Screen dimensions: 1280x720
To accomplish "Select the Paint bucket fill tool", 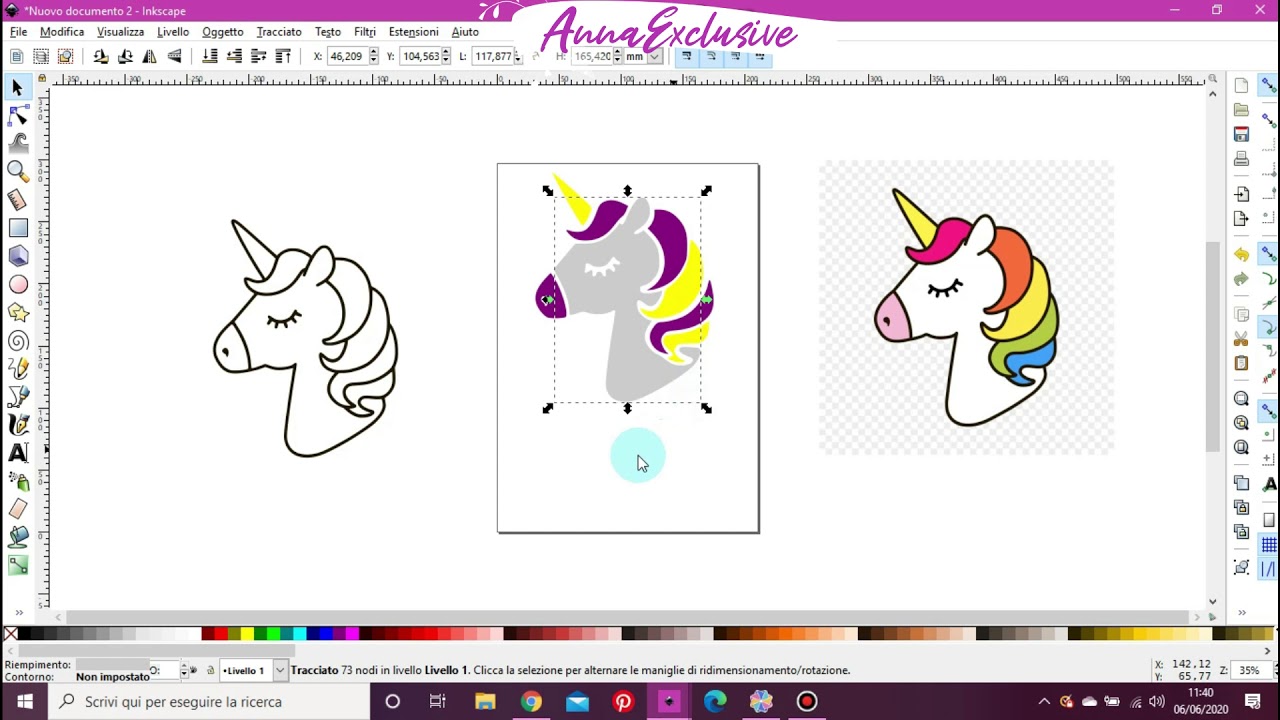I will point(17,537).
